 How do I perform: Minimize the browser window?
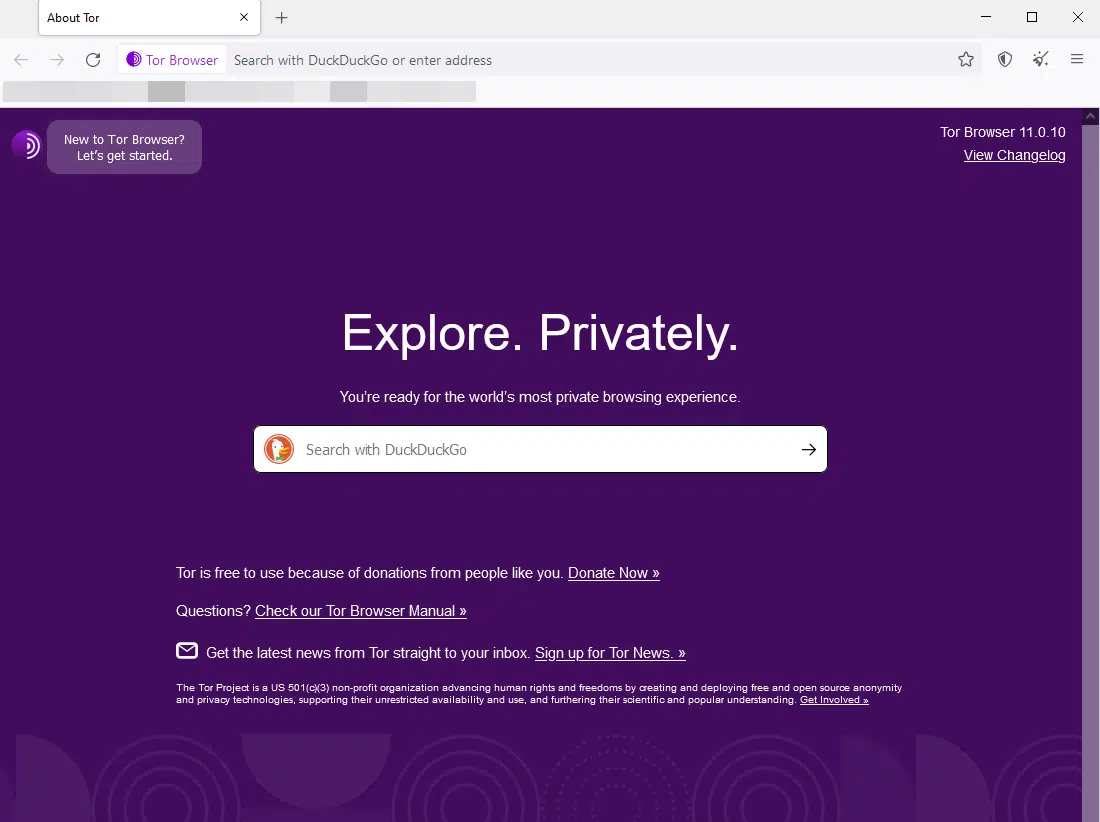pyautogui.click(x=986, y=17)
